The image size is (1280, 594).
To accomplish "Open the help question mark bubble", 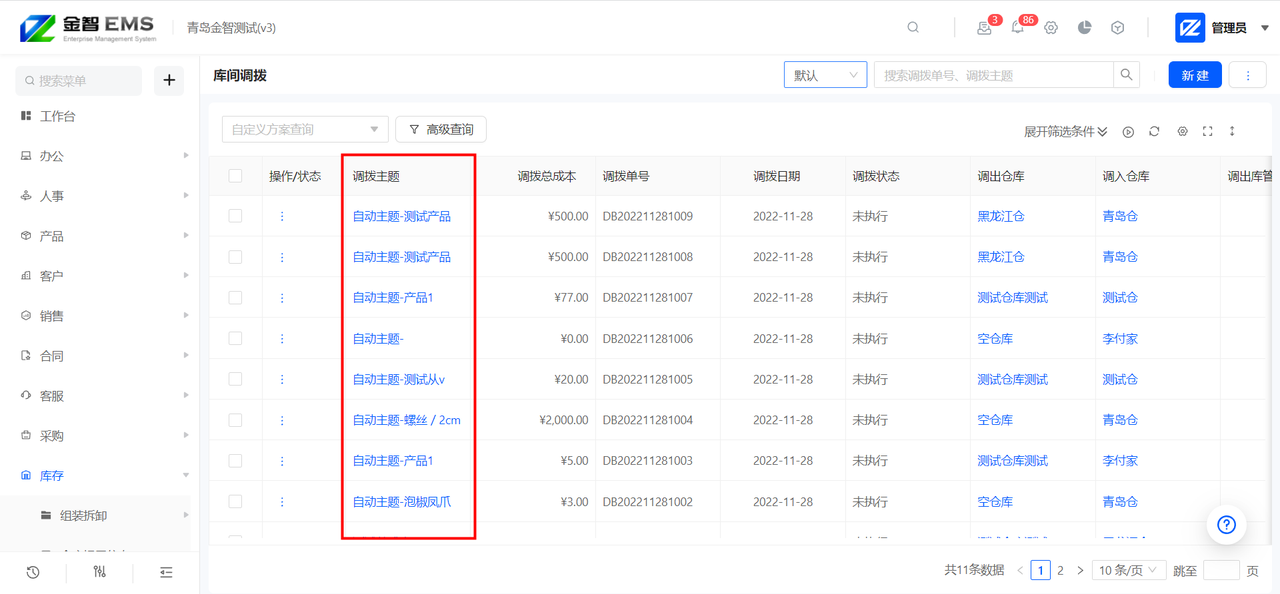I will pos(1227,524).
